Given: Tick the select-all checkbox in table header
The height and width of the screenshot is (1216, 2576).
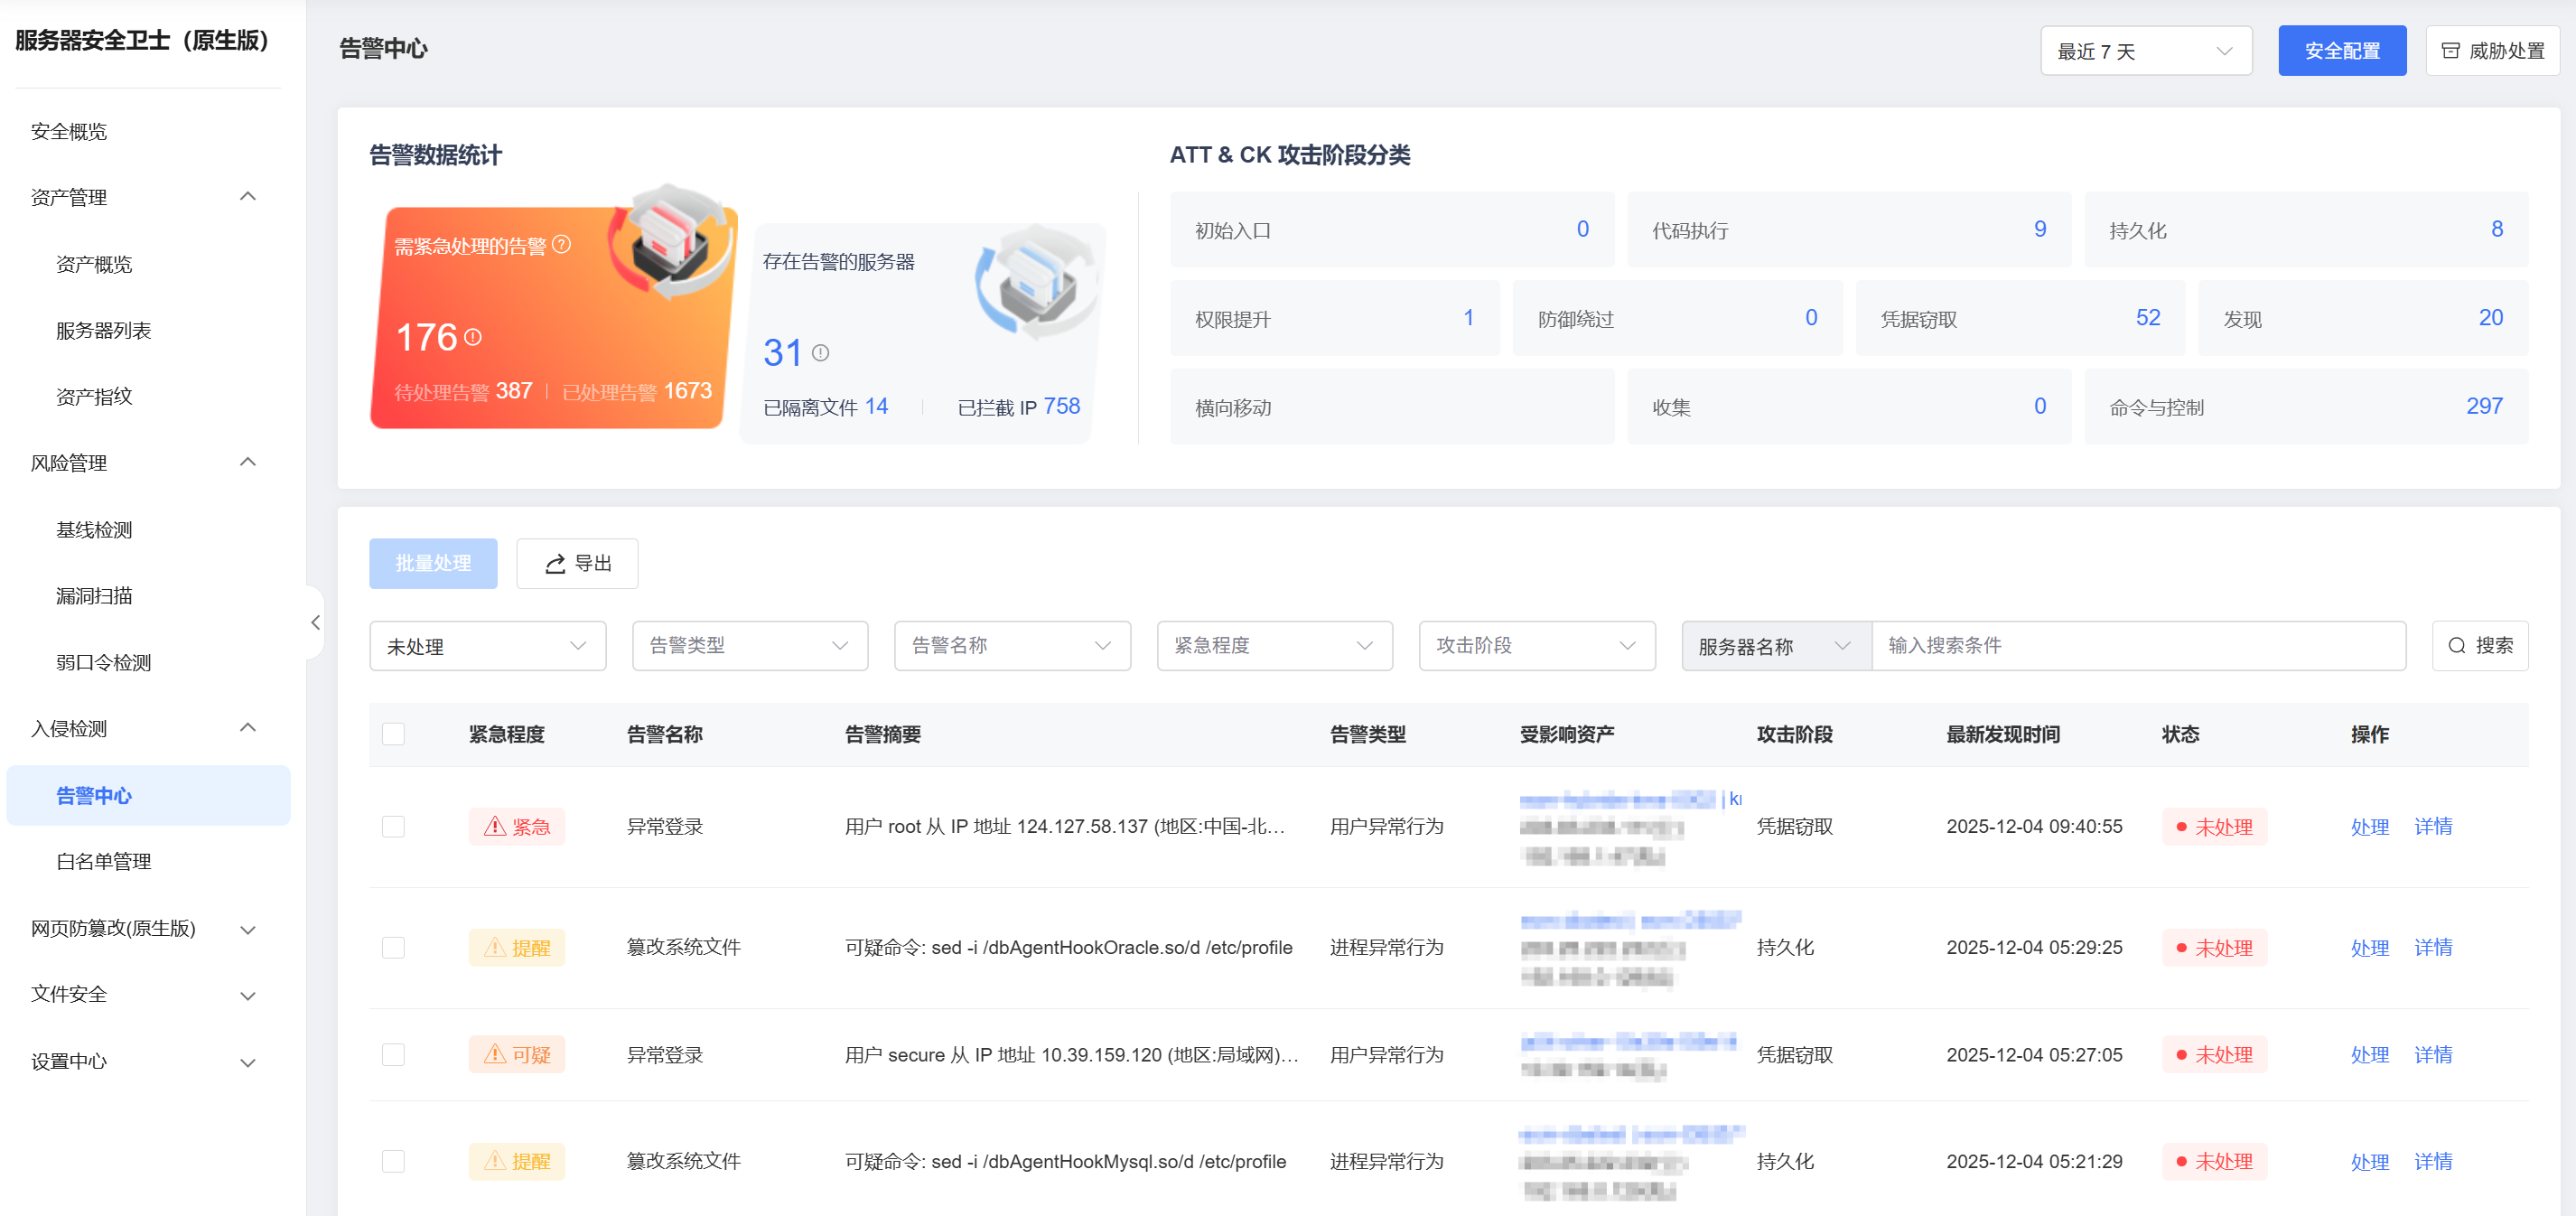Looking at the screenshot, I should [x=393, y=734].
